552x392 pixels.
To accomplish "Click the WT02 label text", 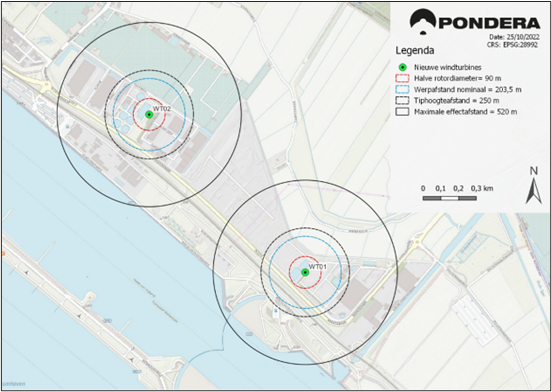I will coord(162,109).
